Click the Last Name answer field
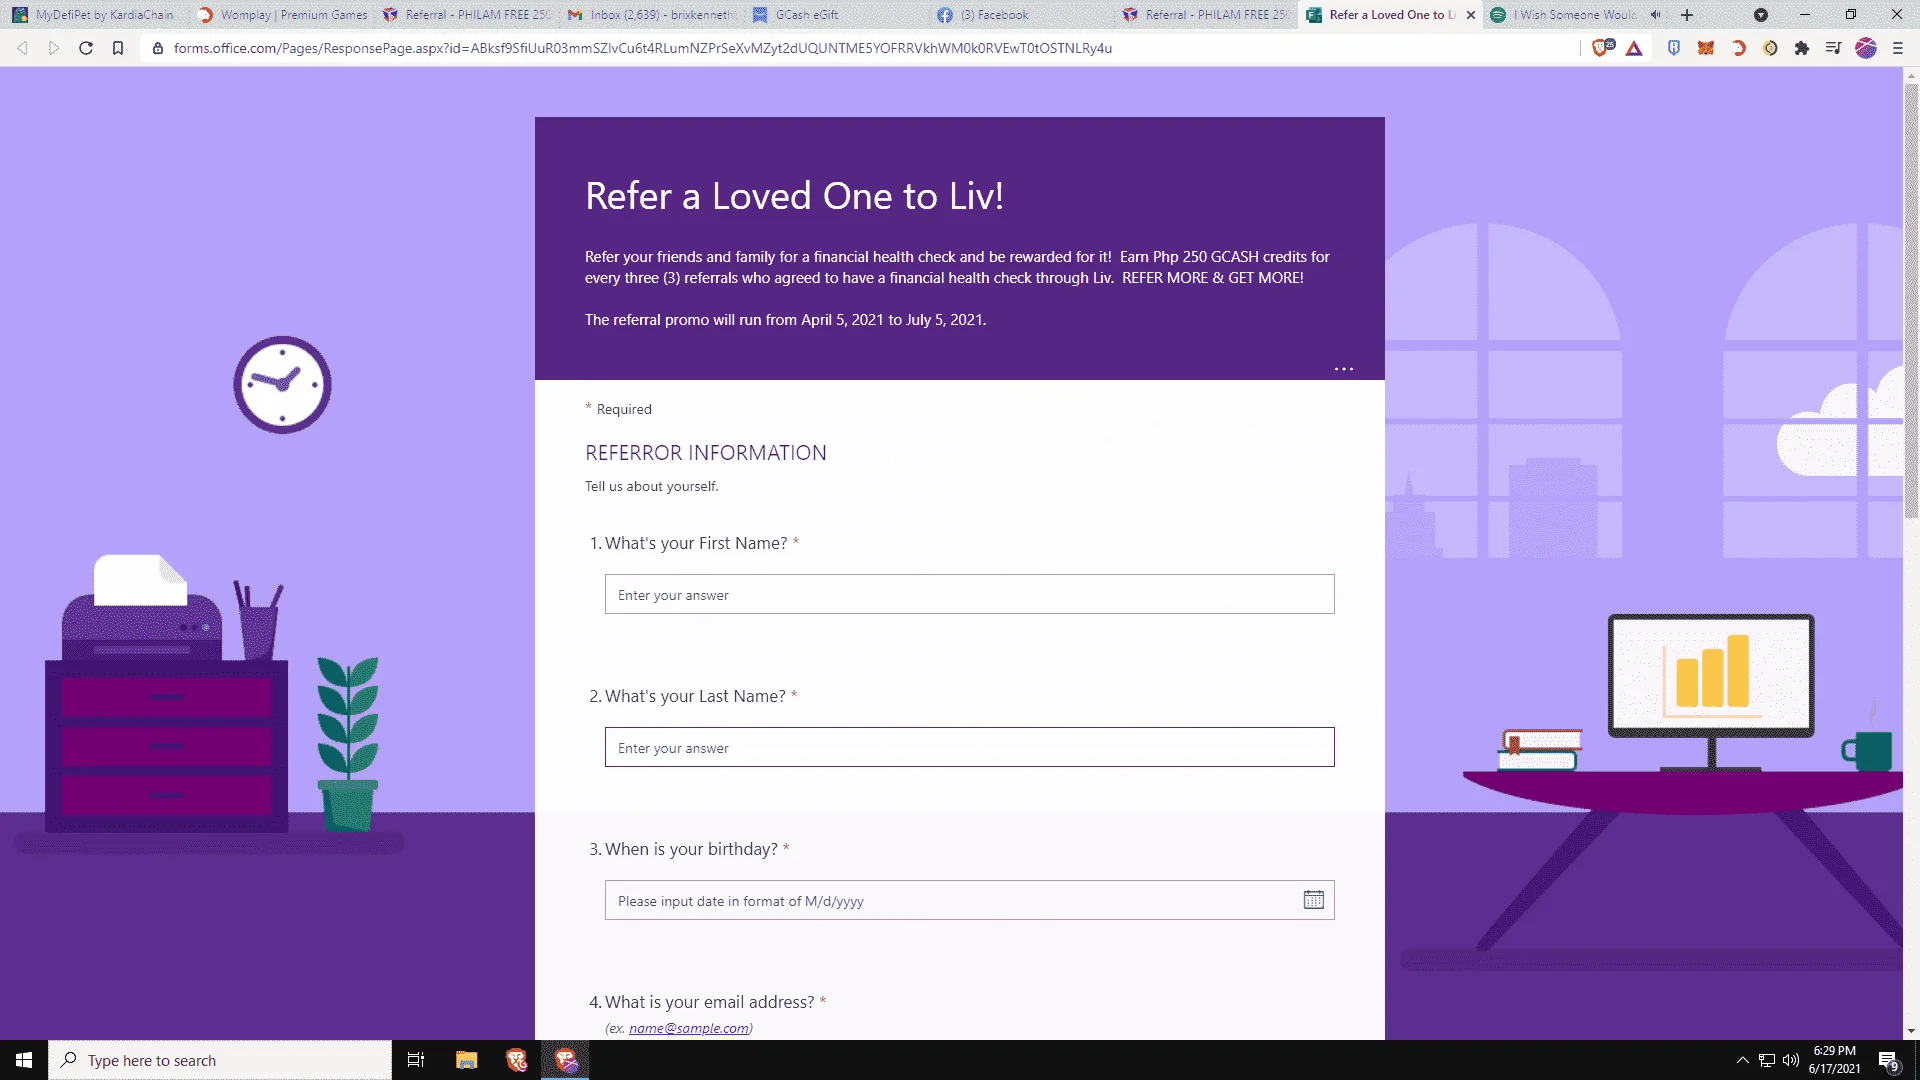The image size is (1920, 1080). 969,747
